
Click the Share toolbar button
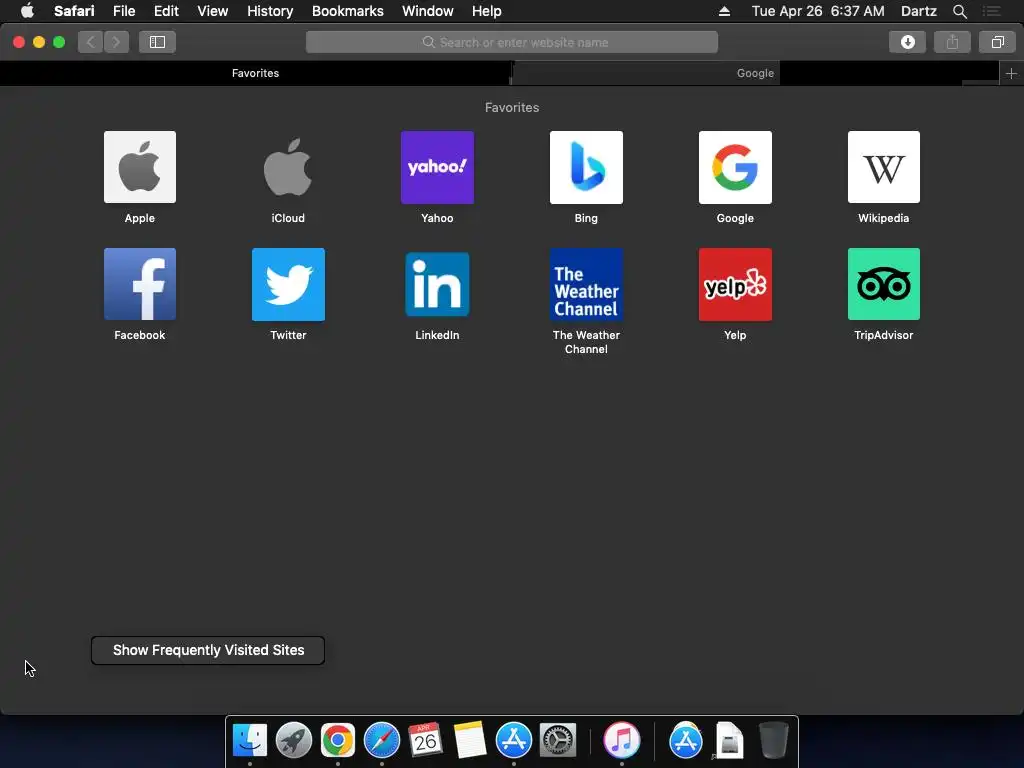[x=952, y=42]
